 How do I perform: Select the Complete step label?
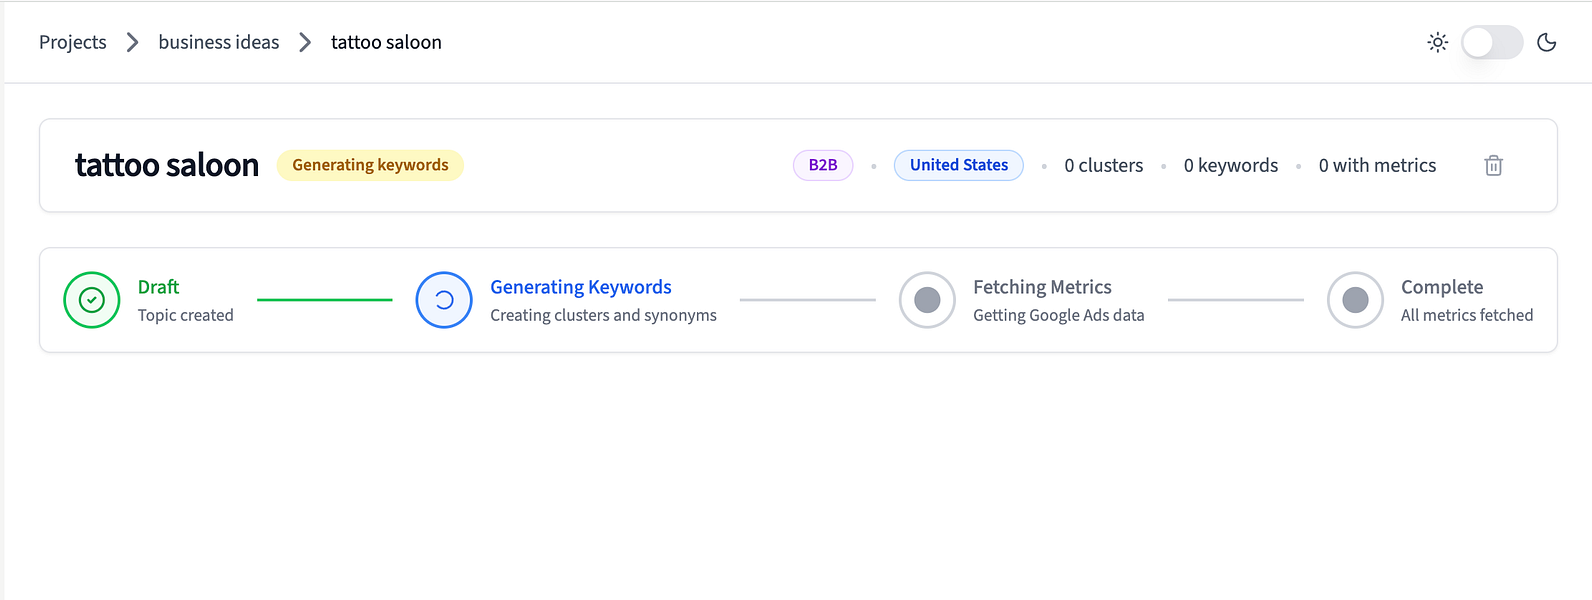pyautogui.click(x=1442, y=287)
